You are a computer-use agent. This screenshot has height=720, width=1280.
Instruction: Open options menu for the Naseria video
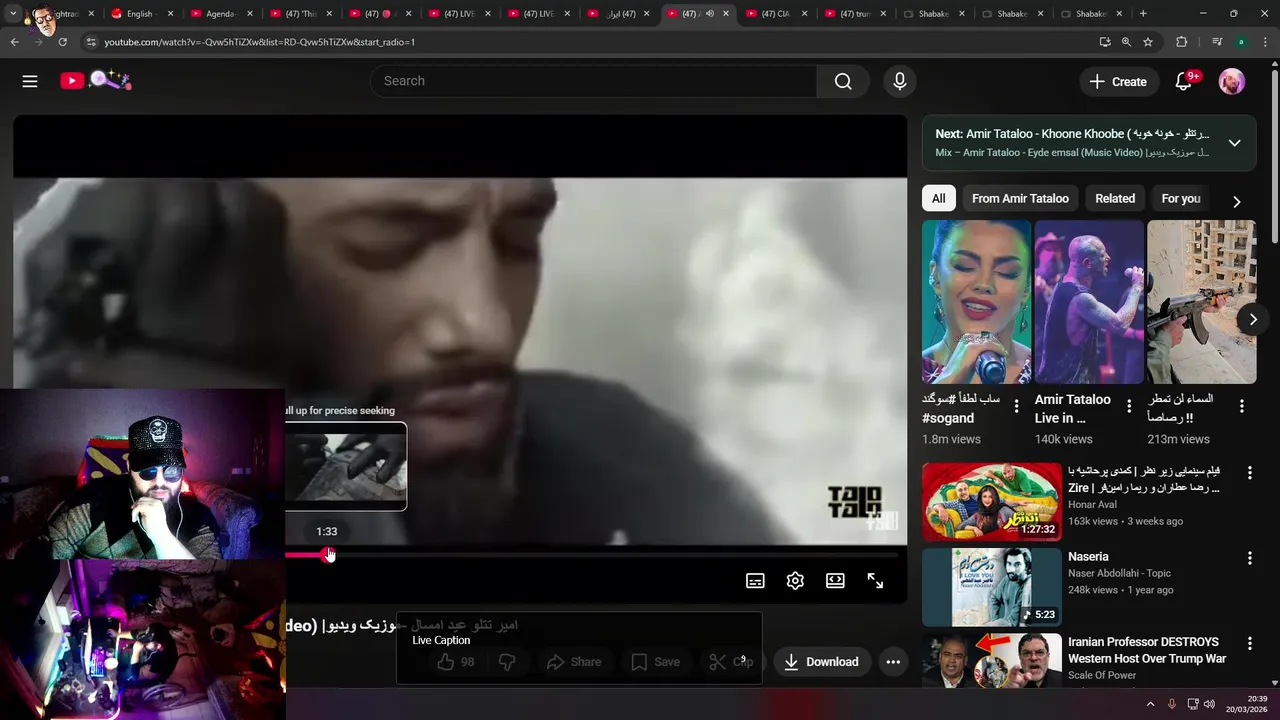click(x=1249, y=558)
